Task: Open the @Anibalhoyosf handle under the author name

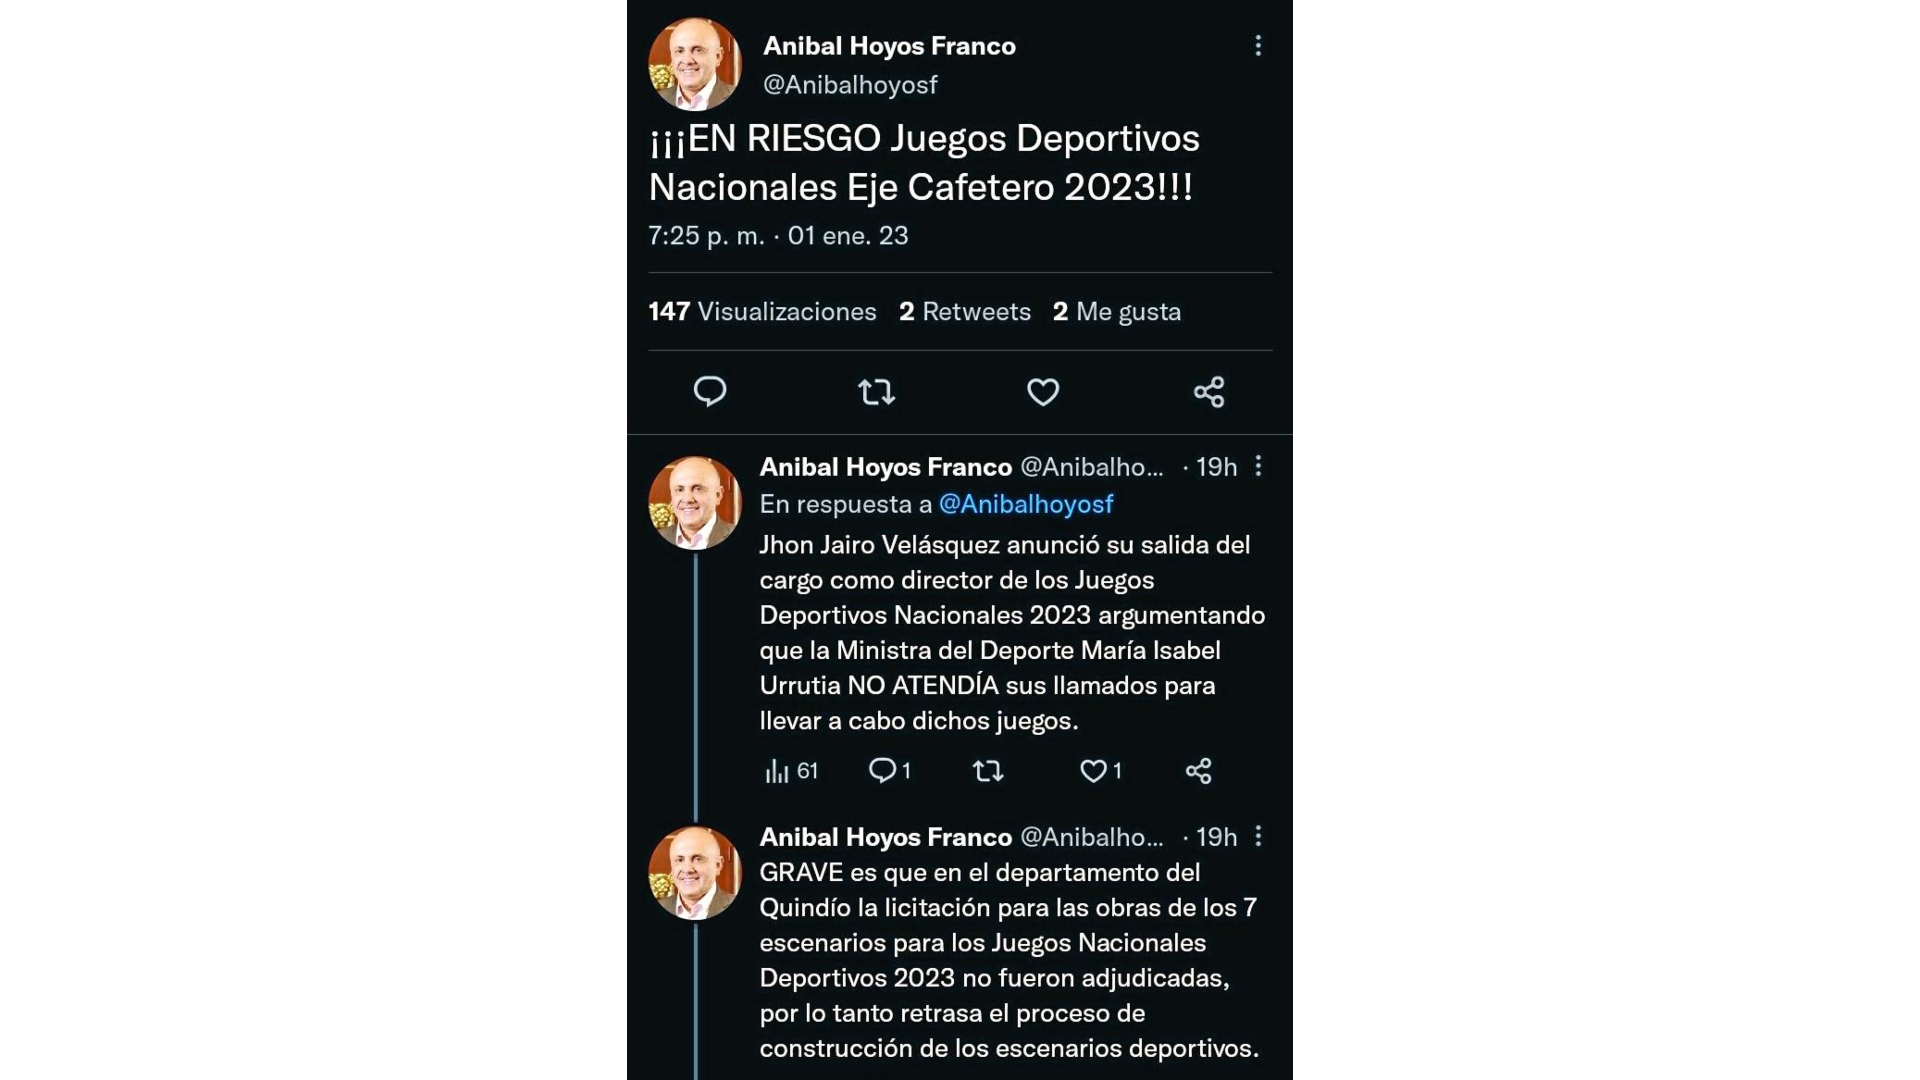Action: pyautogui.click(x=850, y=85)
